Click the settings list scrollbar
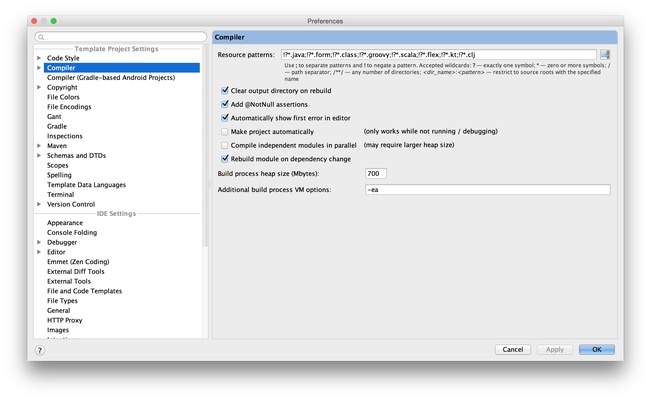This screenshot has width=651, height=400. click(x=204, y=145)
